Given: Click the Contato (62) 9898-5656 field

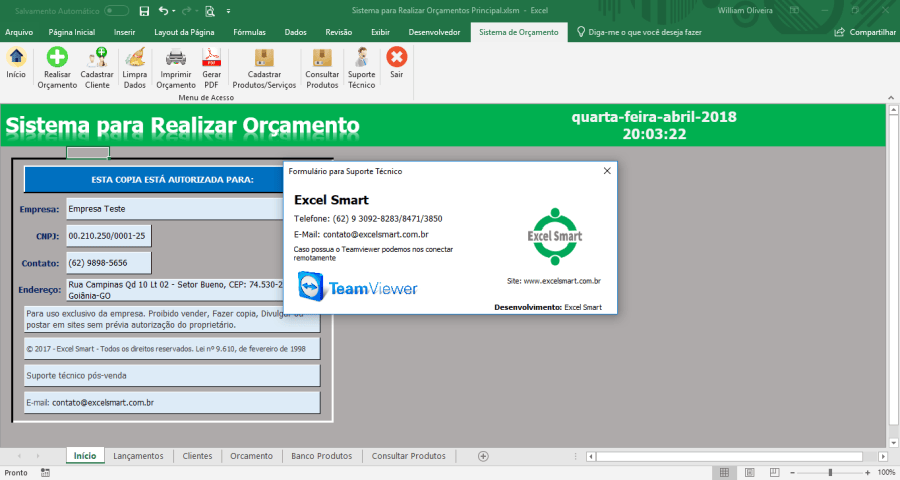Looking at the screenshot, I should [109, 263].
